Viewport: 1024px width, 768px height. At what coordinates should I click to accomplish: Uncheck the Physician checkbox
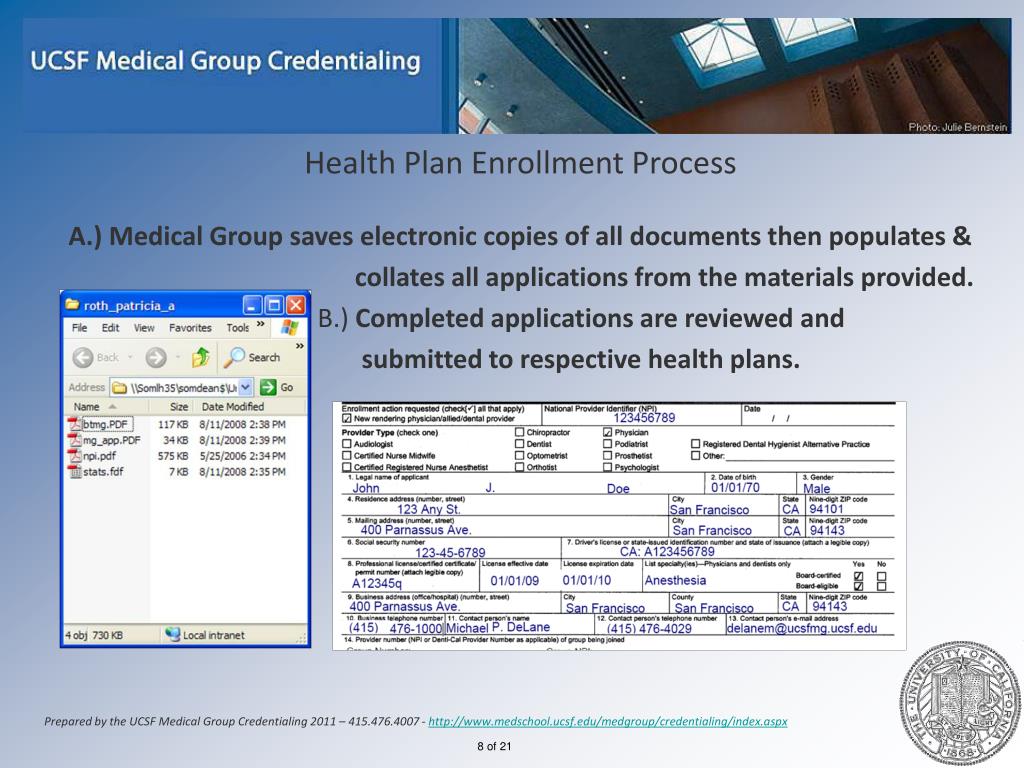pos(606,432)
